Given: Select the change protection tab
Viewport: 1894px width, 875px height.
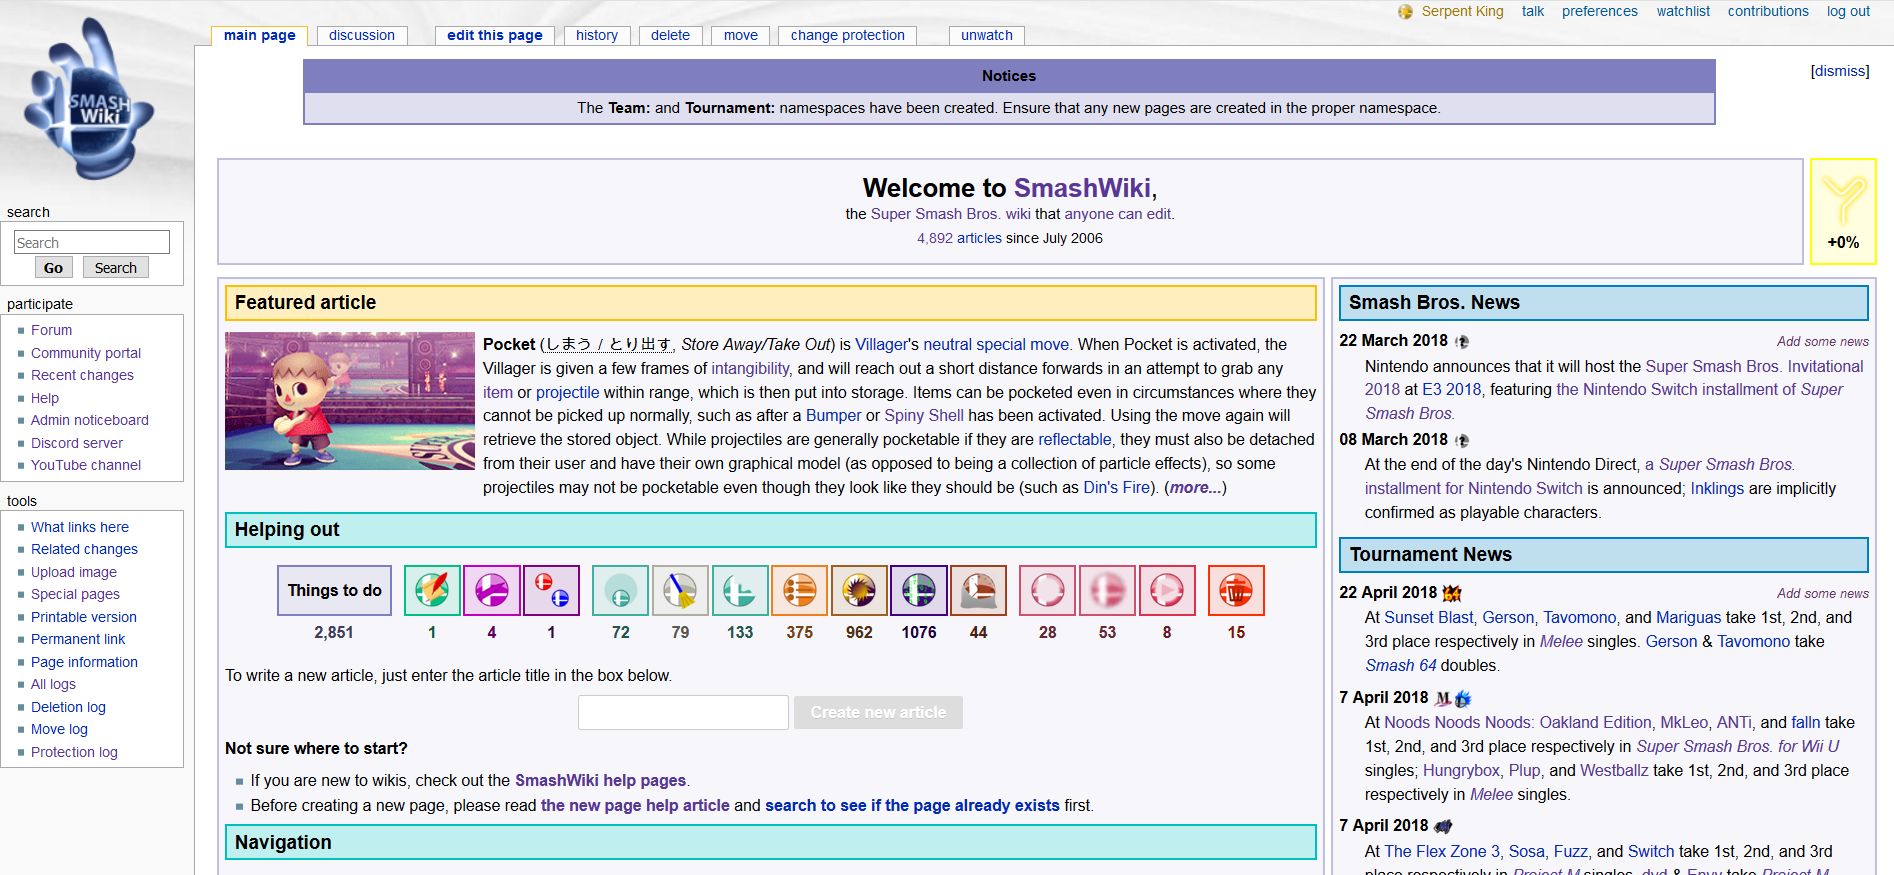Looking at the screenshot, I should pos(847,35).
